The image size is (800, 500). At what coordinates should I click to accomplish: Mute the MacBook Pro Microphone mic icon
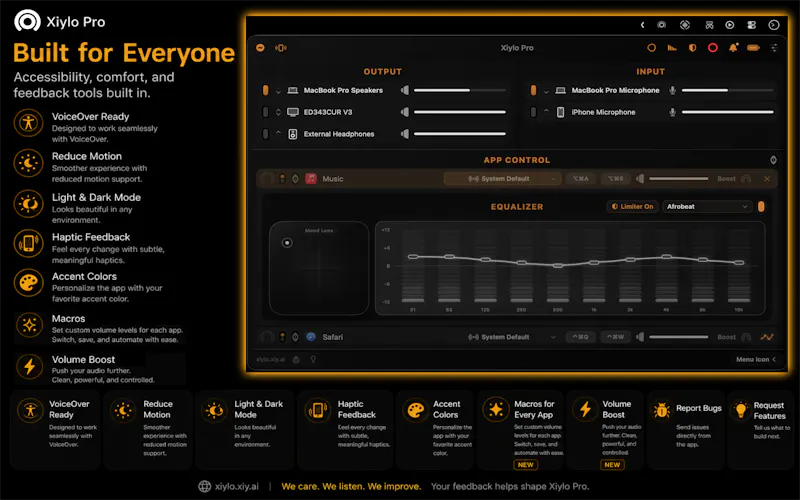point(672,90)
